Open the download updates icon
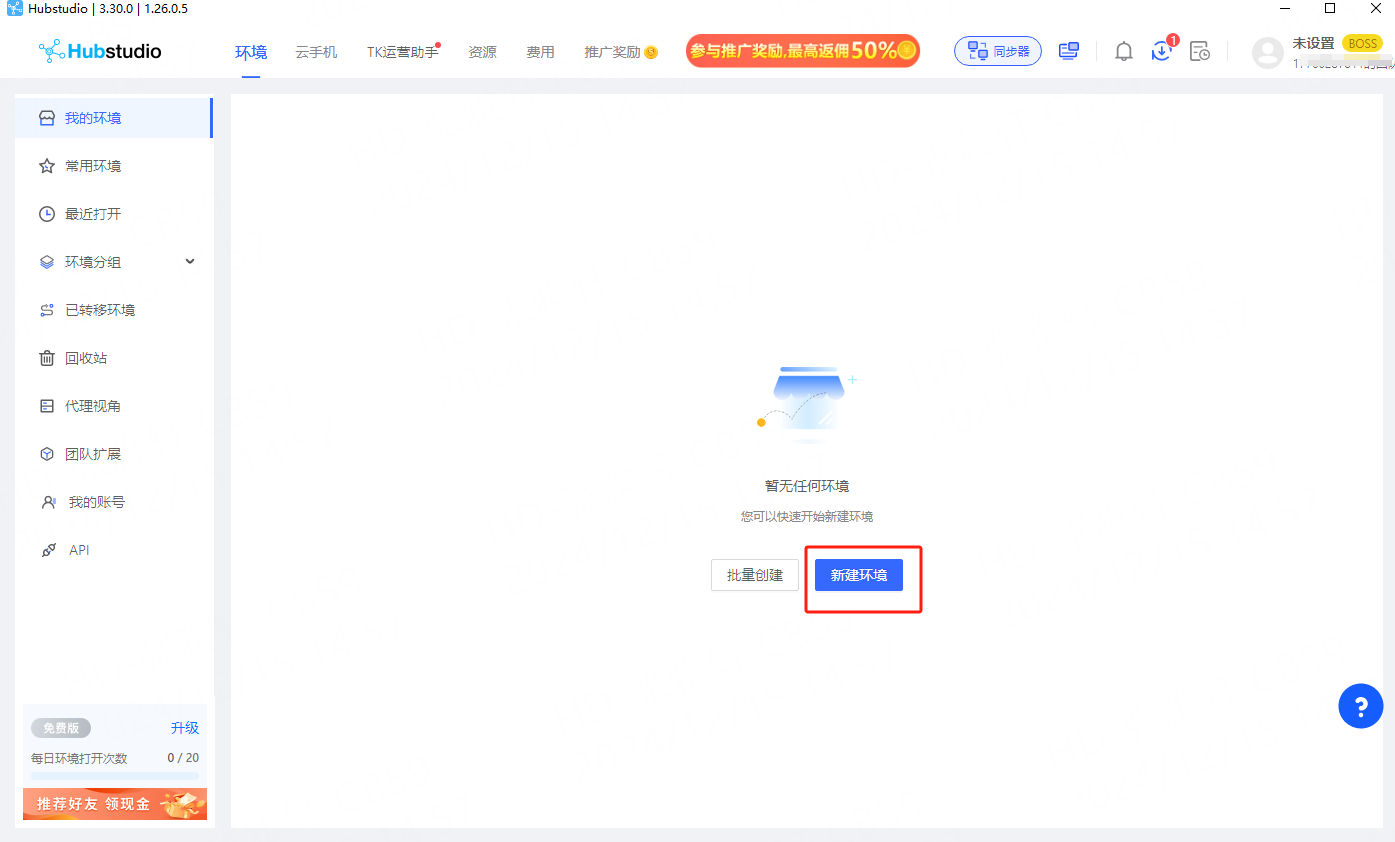Image resolution: width=1395 pixels, height=842 pixels. click(x=1161, y=51)
